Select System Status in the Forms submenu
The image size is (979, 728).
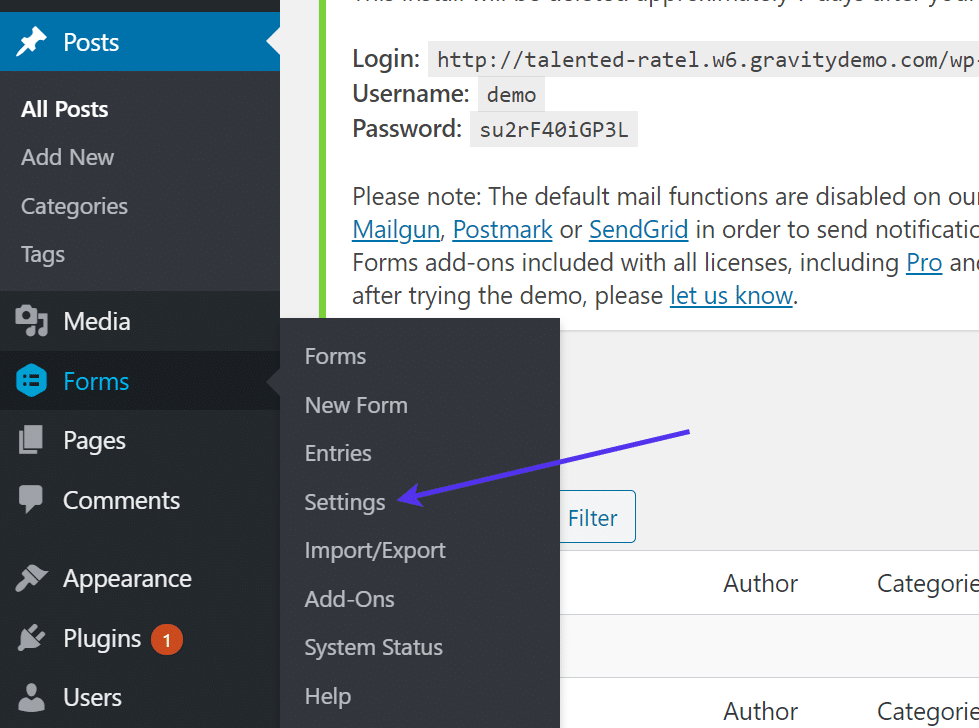[374, 647]
